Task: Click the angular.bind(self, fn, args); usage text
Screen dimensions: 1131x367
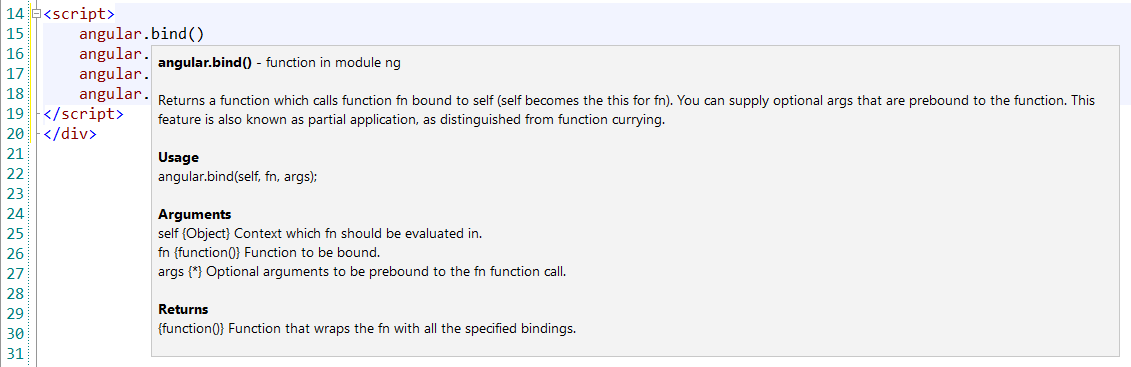Action: (237, 177)
